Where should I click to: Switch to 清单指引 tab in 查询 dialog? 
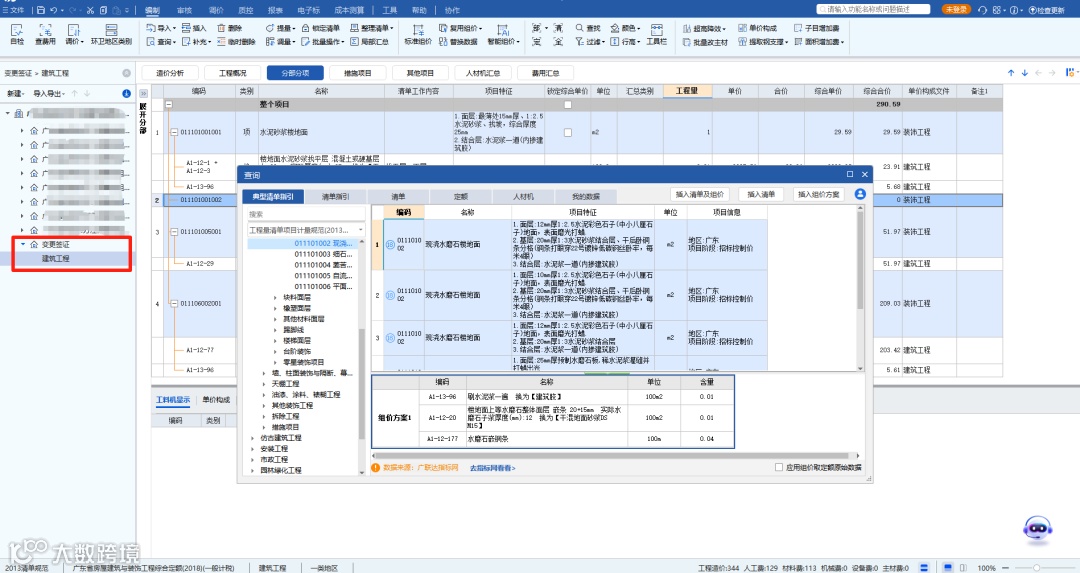point(335,196)
